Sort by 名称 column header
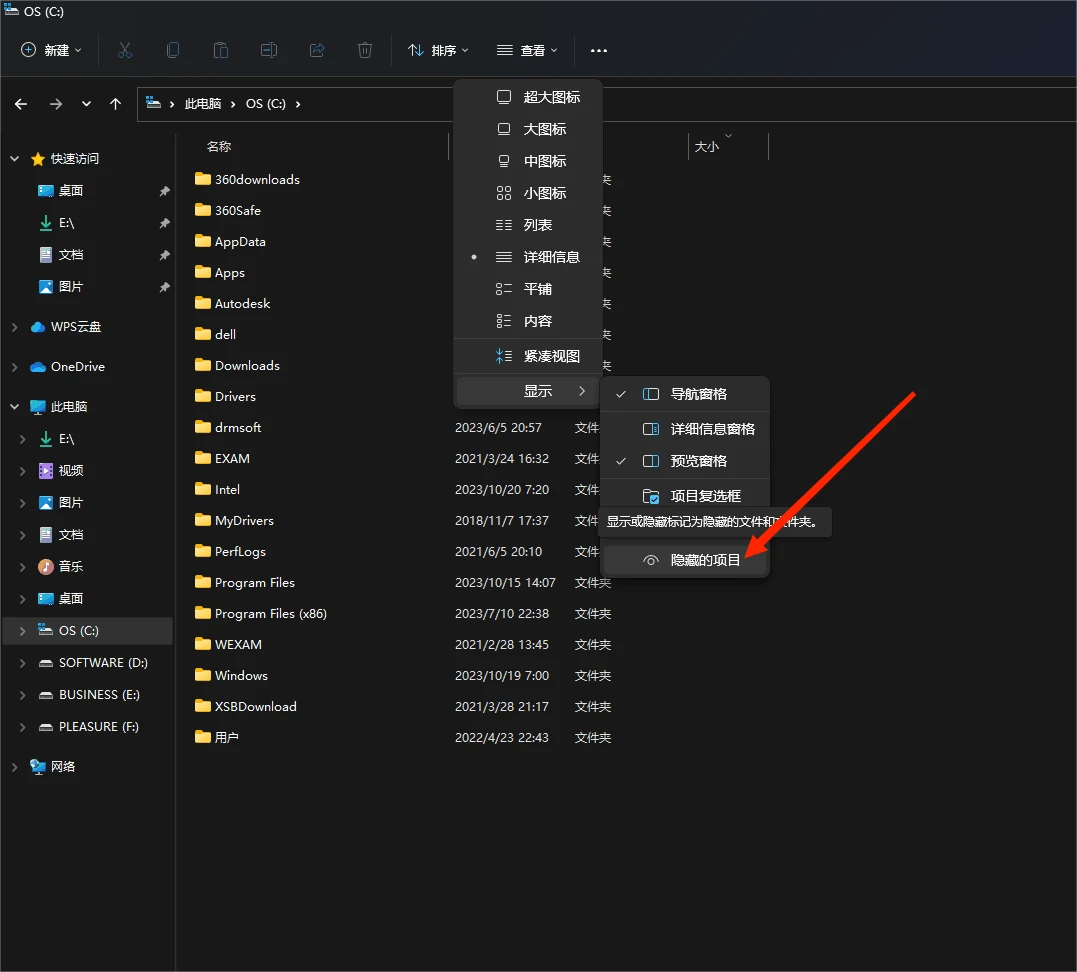Image resolution: width=1077 pixels, height=972 pixels. pyautogui.click(x=219, y=146)
